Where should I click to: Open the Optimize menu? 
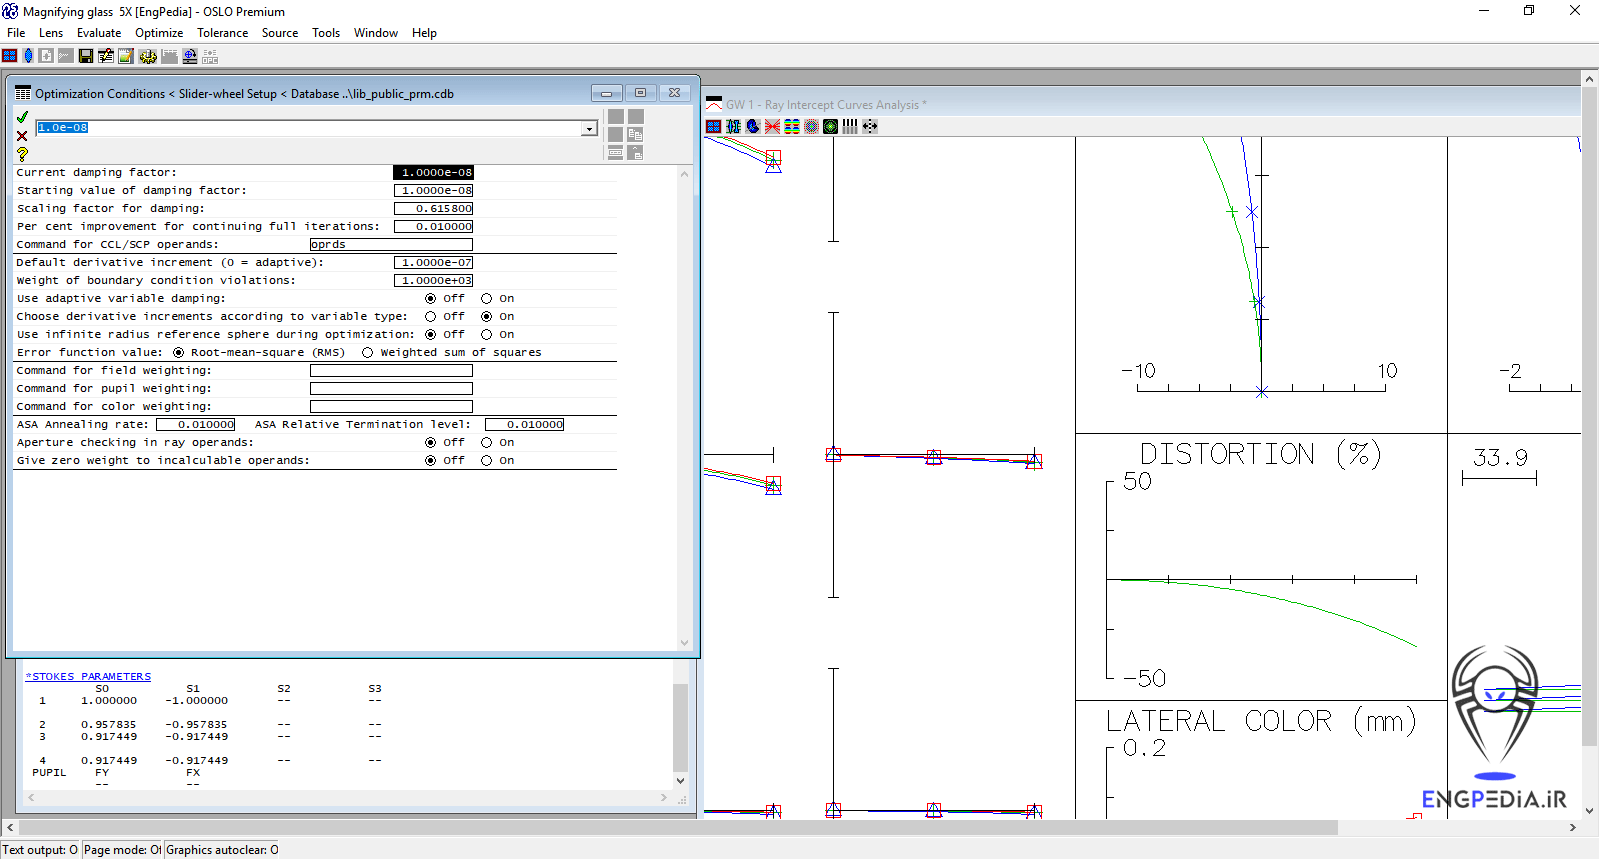(159, 33)
